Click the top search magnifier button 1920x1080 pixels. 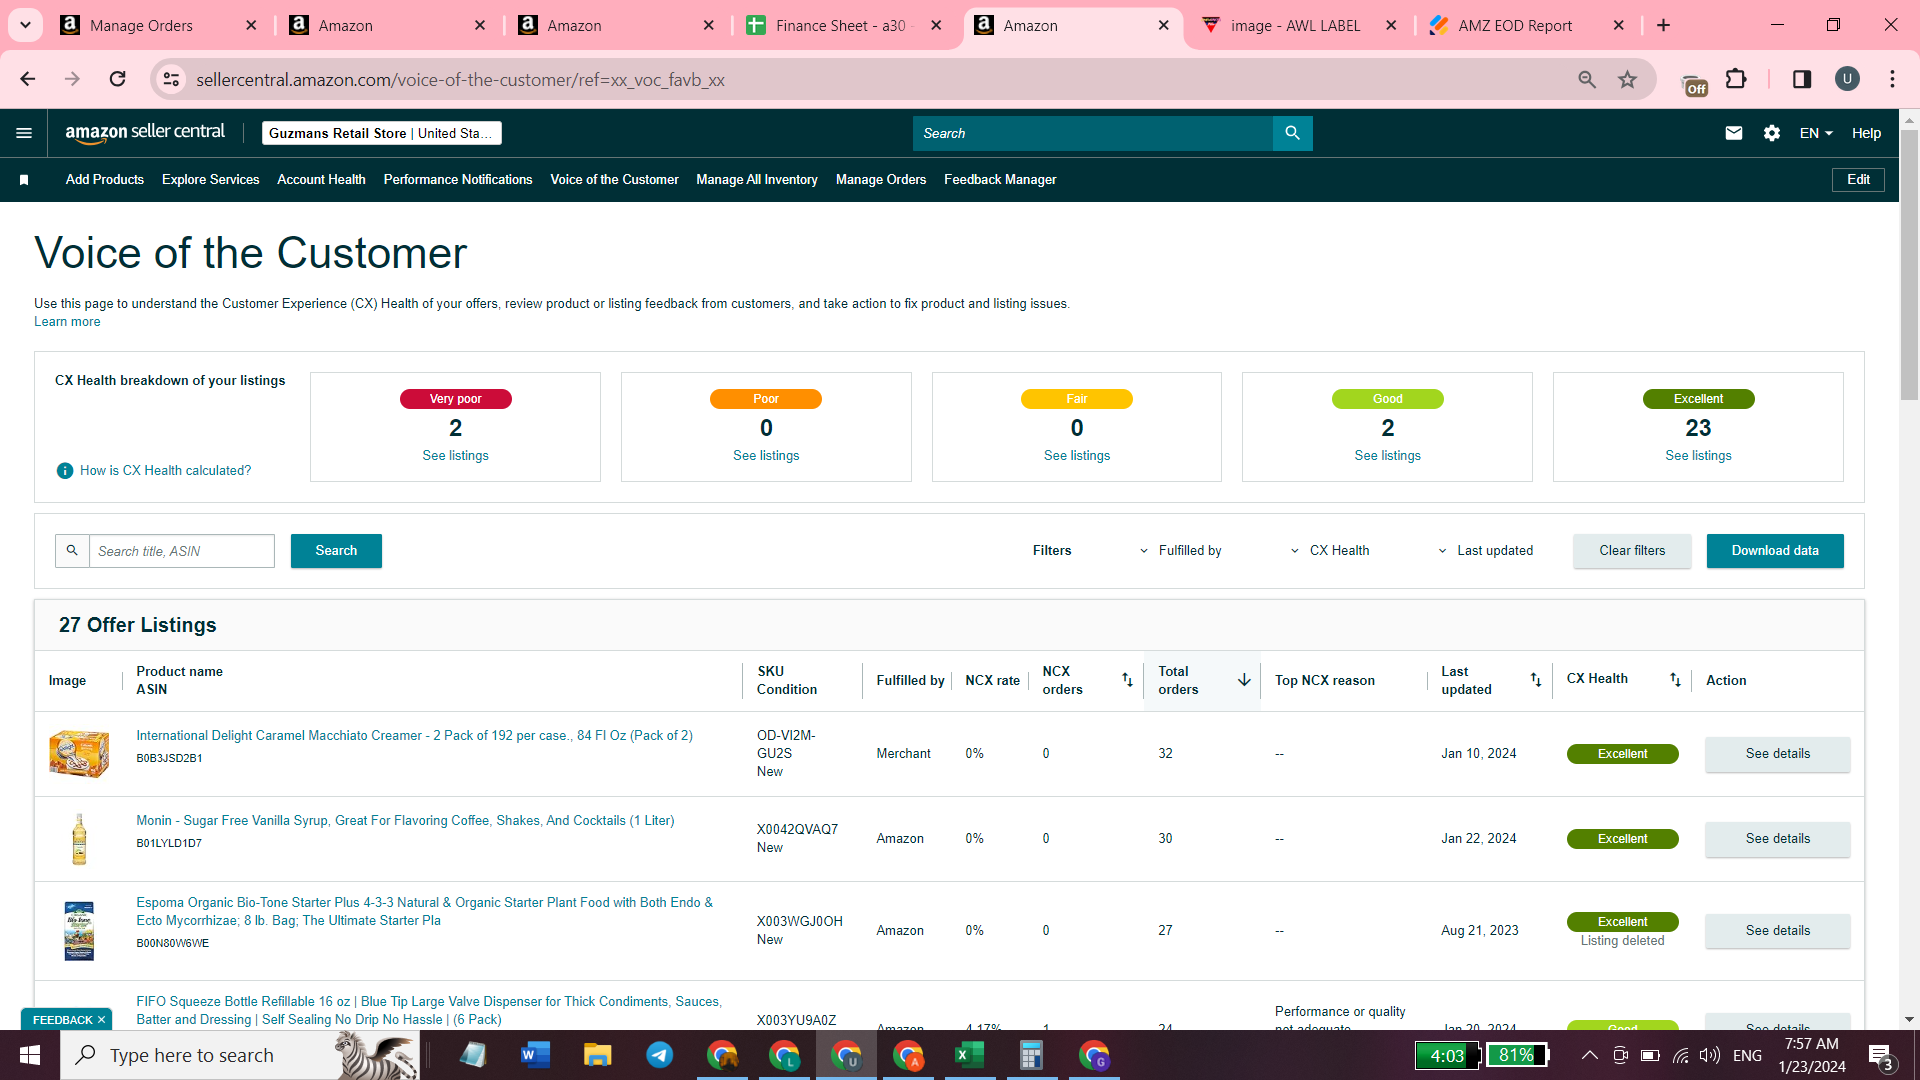1292,133
